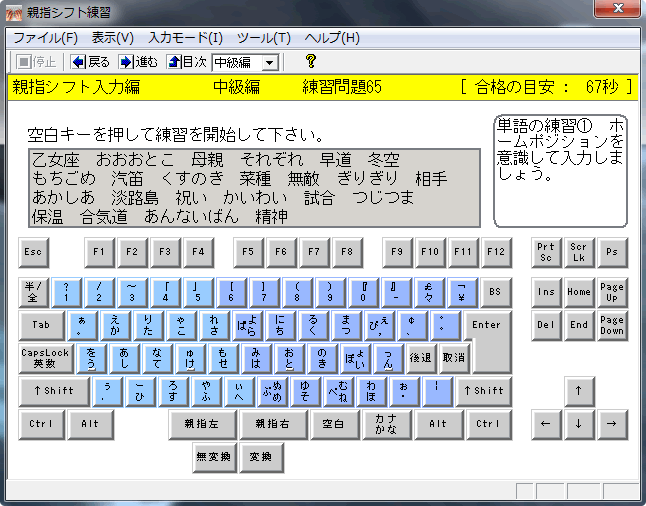
Task: Open the ファイル(F) menu
Action: (x=45, y=38)
